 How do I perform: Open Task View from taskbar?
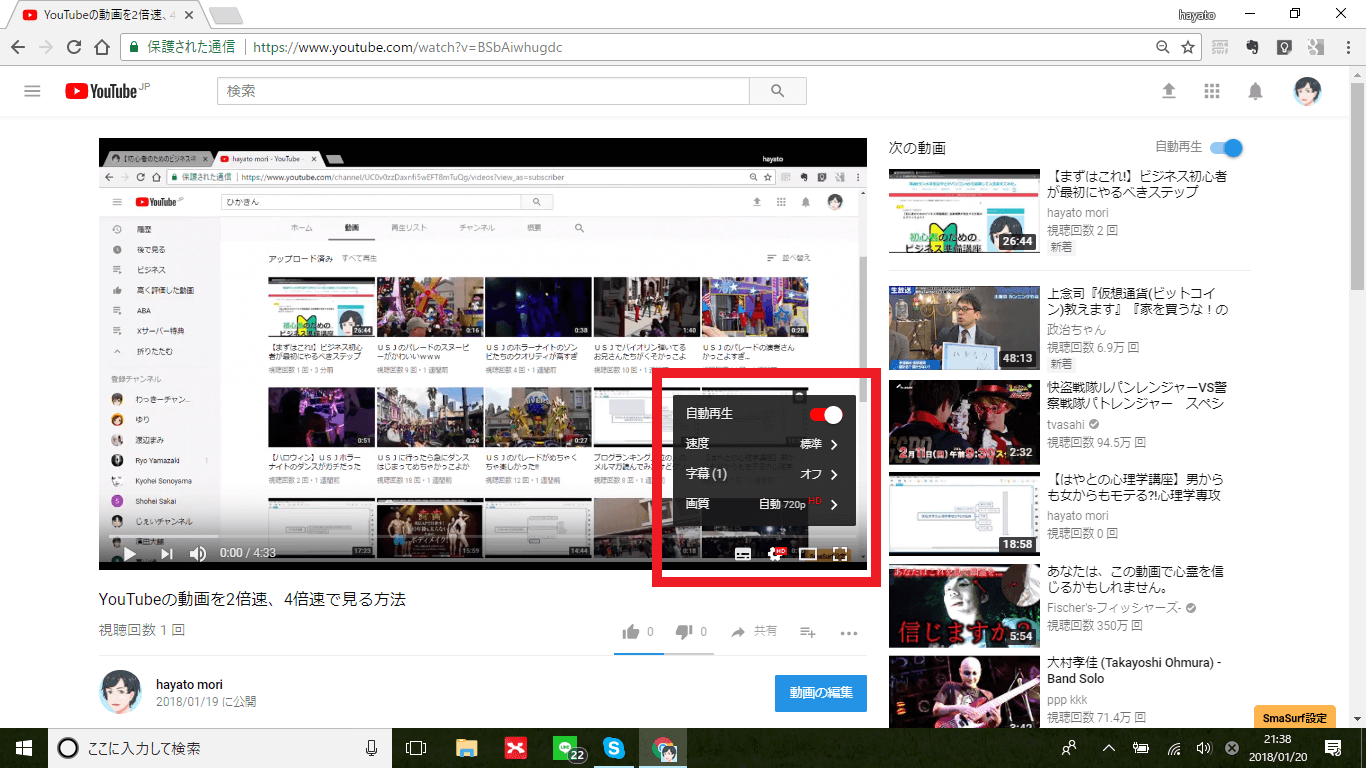coord(416,748)
